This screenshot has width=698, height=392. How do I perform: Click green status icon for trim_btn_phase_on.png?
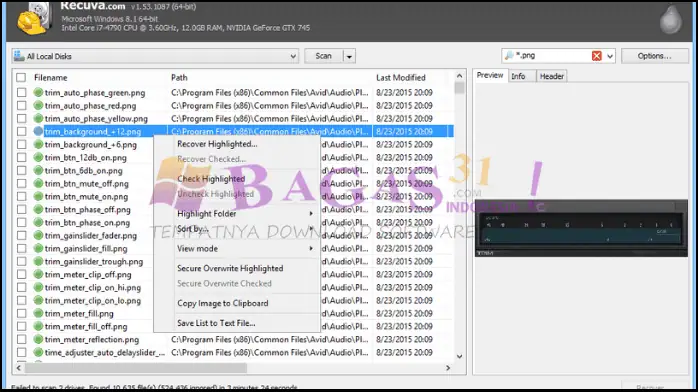point(38,222)
